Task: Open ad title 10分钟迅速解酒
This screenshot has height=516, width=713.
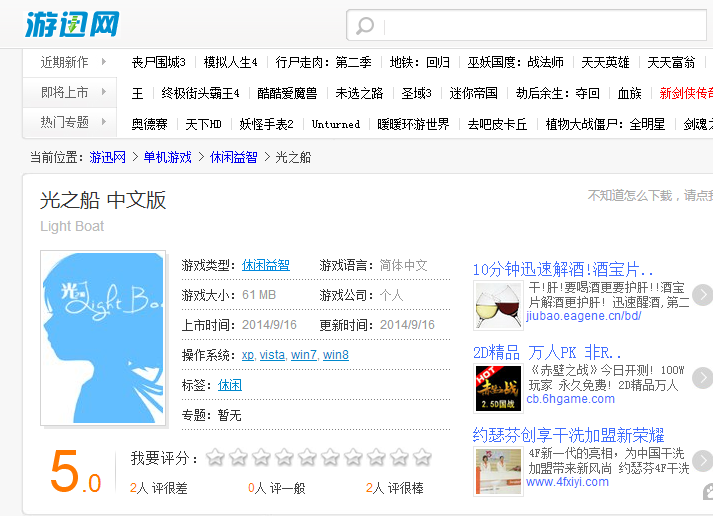Action: [x=563, y=269]
